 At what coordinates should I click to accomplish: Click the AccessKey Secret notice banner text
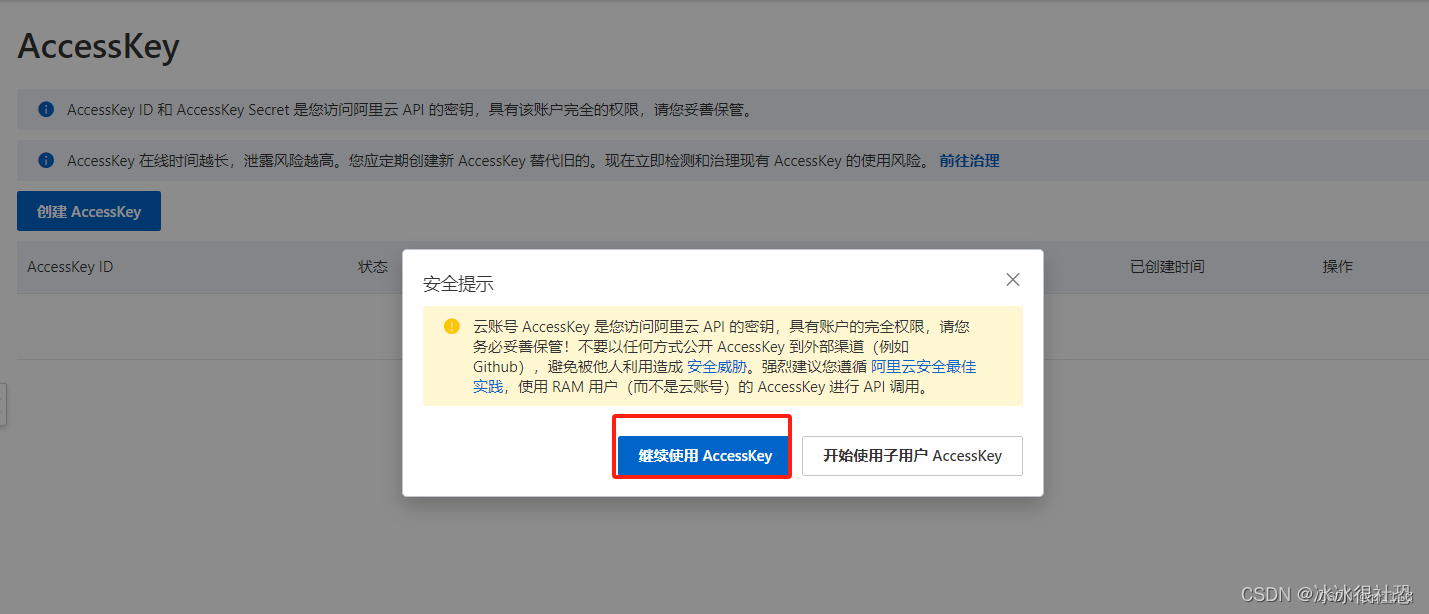tap(410, 109)
